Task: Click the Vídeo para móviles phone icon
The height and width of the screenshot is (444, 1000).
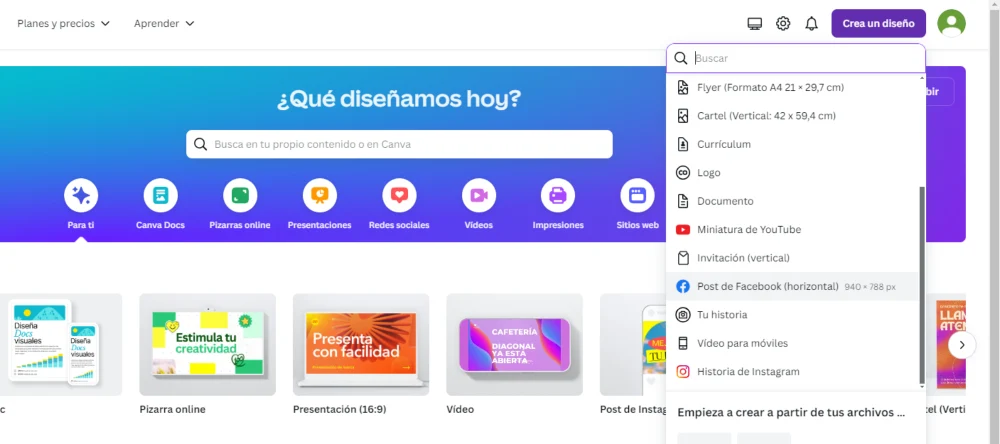Action: (x=683, y=343)
